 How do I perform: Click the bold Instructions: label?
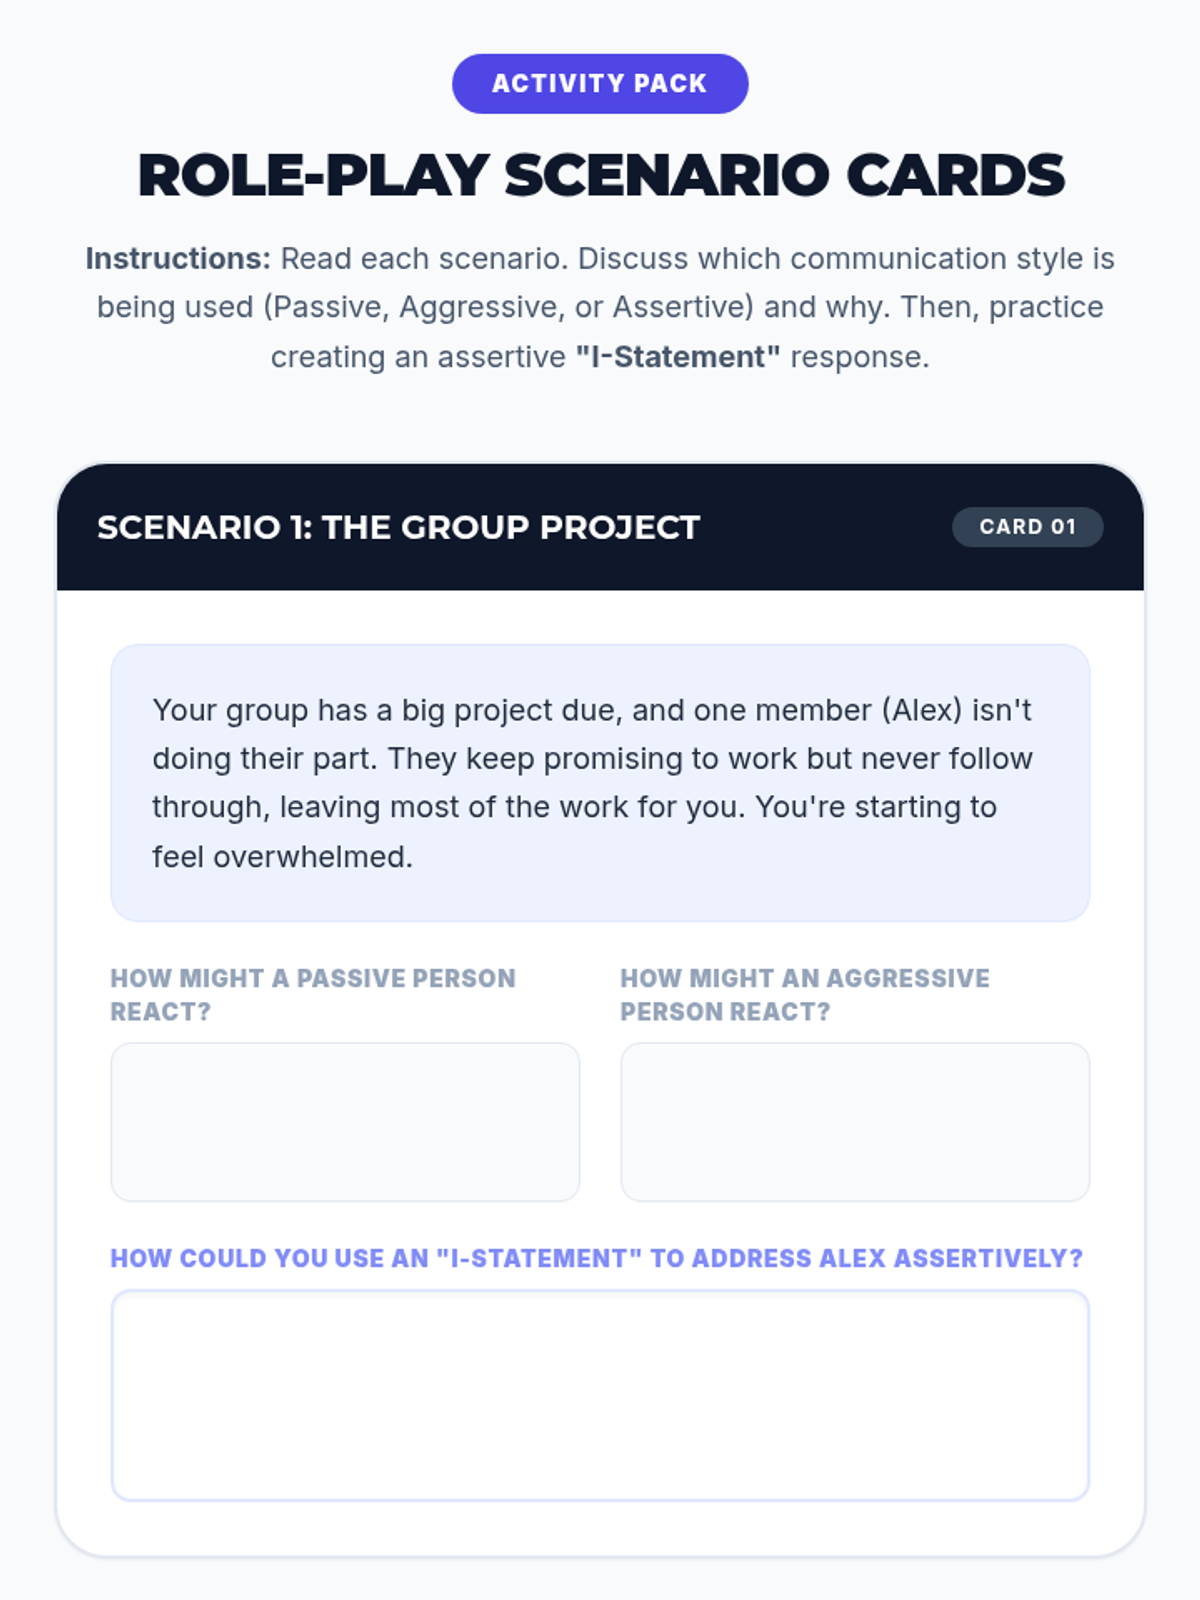click(x=178, y=259)
